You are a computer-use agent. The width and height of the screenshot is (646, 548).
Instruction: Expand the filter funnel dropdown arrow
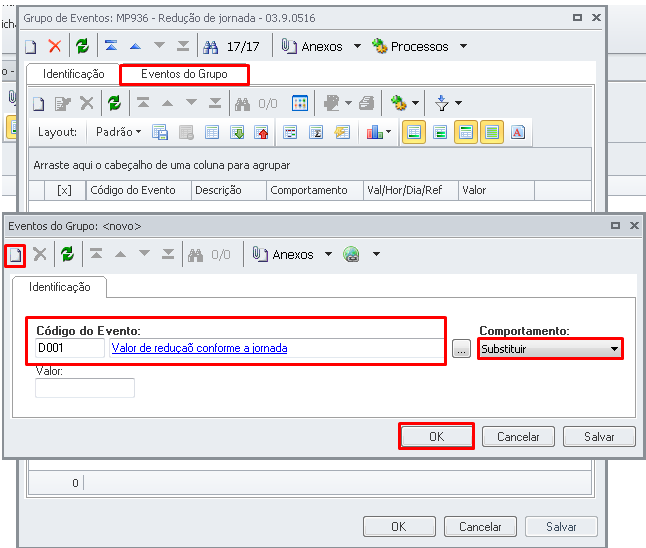click(458, 103)
